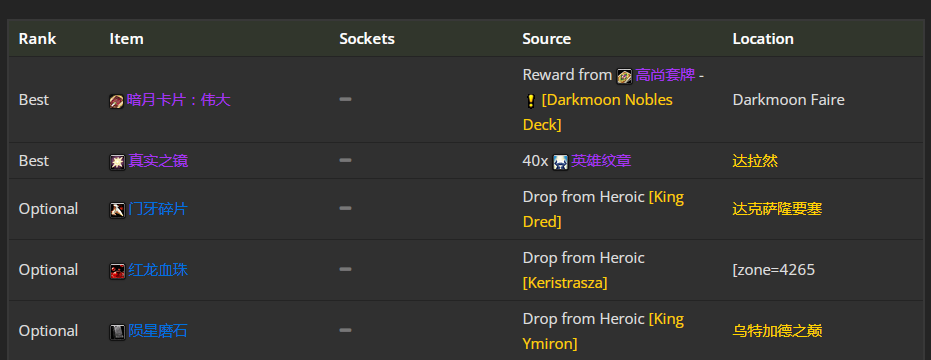931x360 pixels.
Task: Follow the Darkmoon Nobles Deck quest link
Action: [x=597, y=112]
